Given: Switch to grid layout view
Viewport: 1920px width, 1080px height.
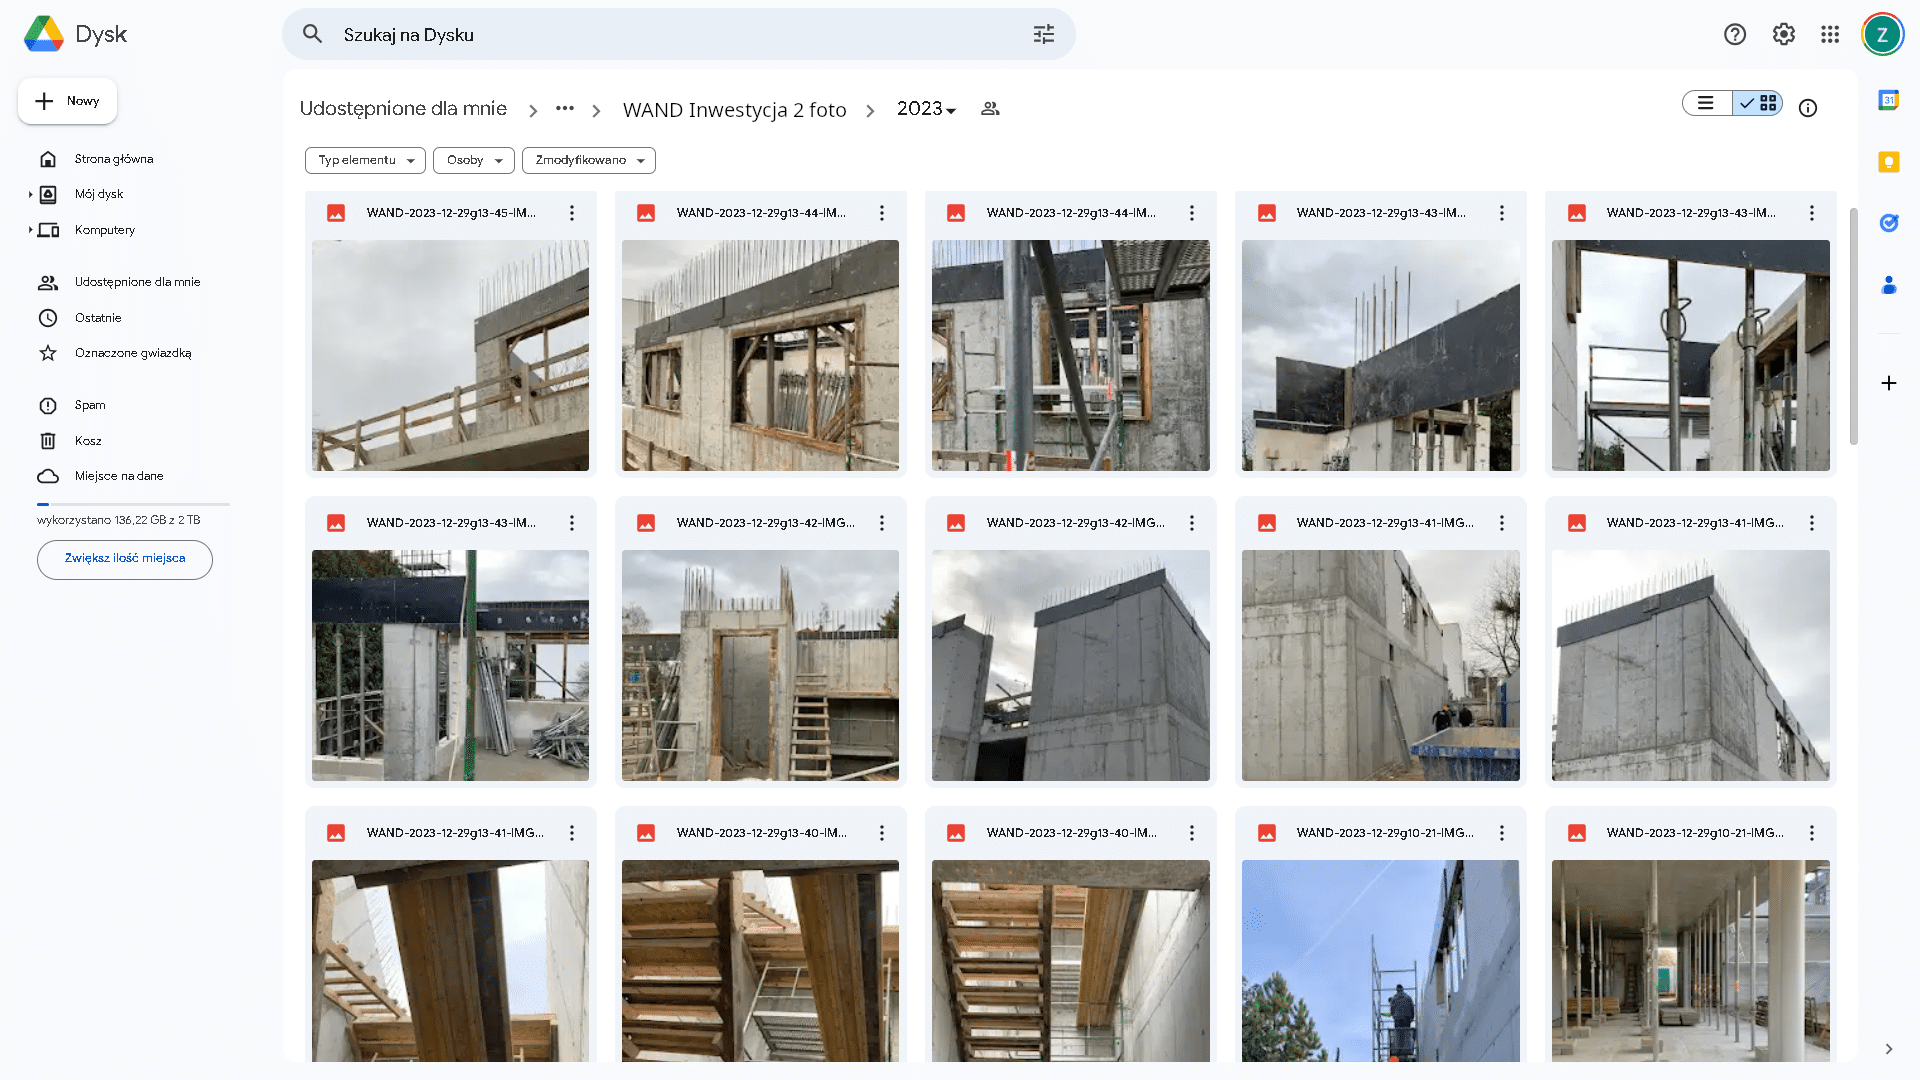Looking at the screenshot, I should point(1759,103).
